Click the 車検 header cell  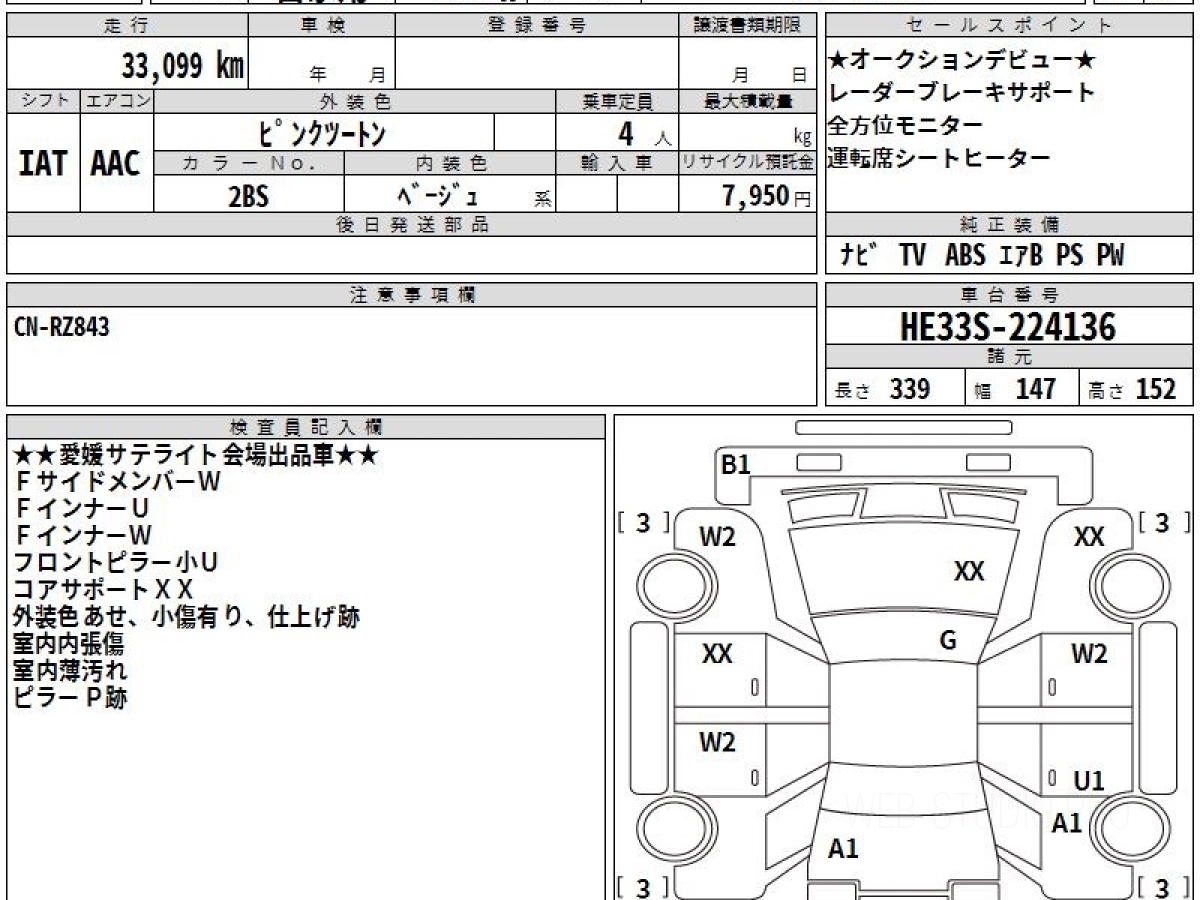(x=321, y=26)
